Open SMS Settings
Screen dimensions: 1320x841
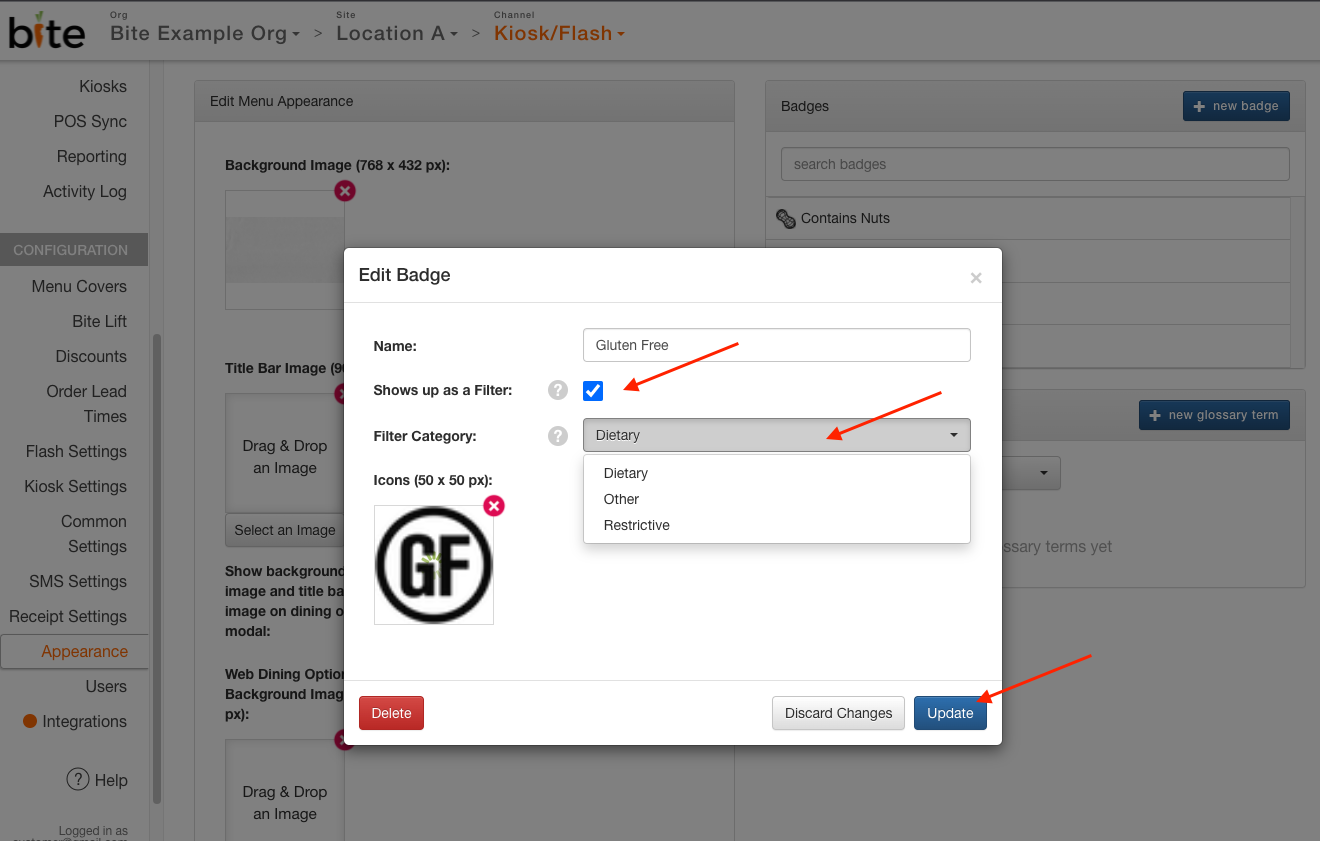pyautogui.click(x=78, y=581)
